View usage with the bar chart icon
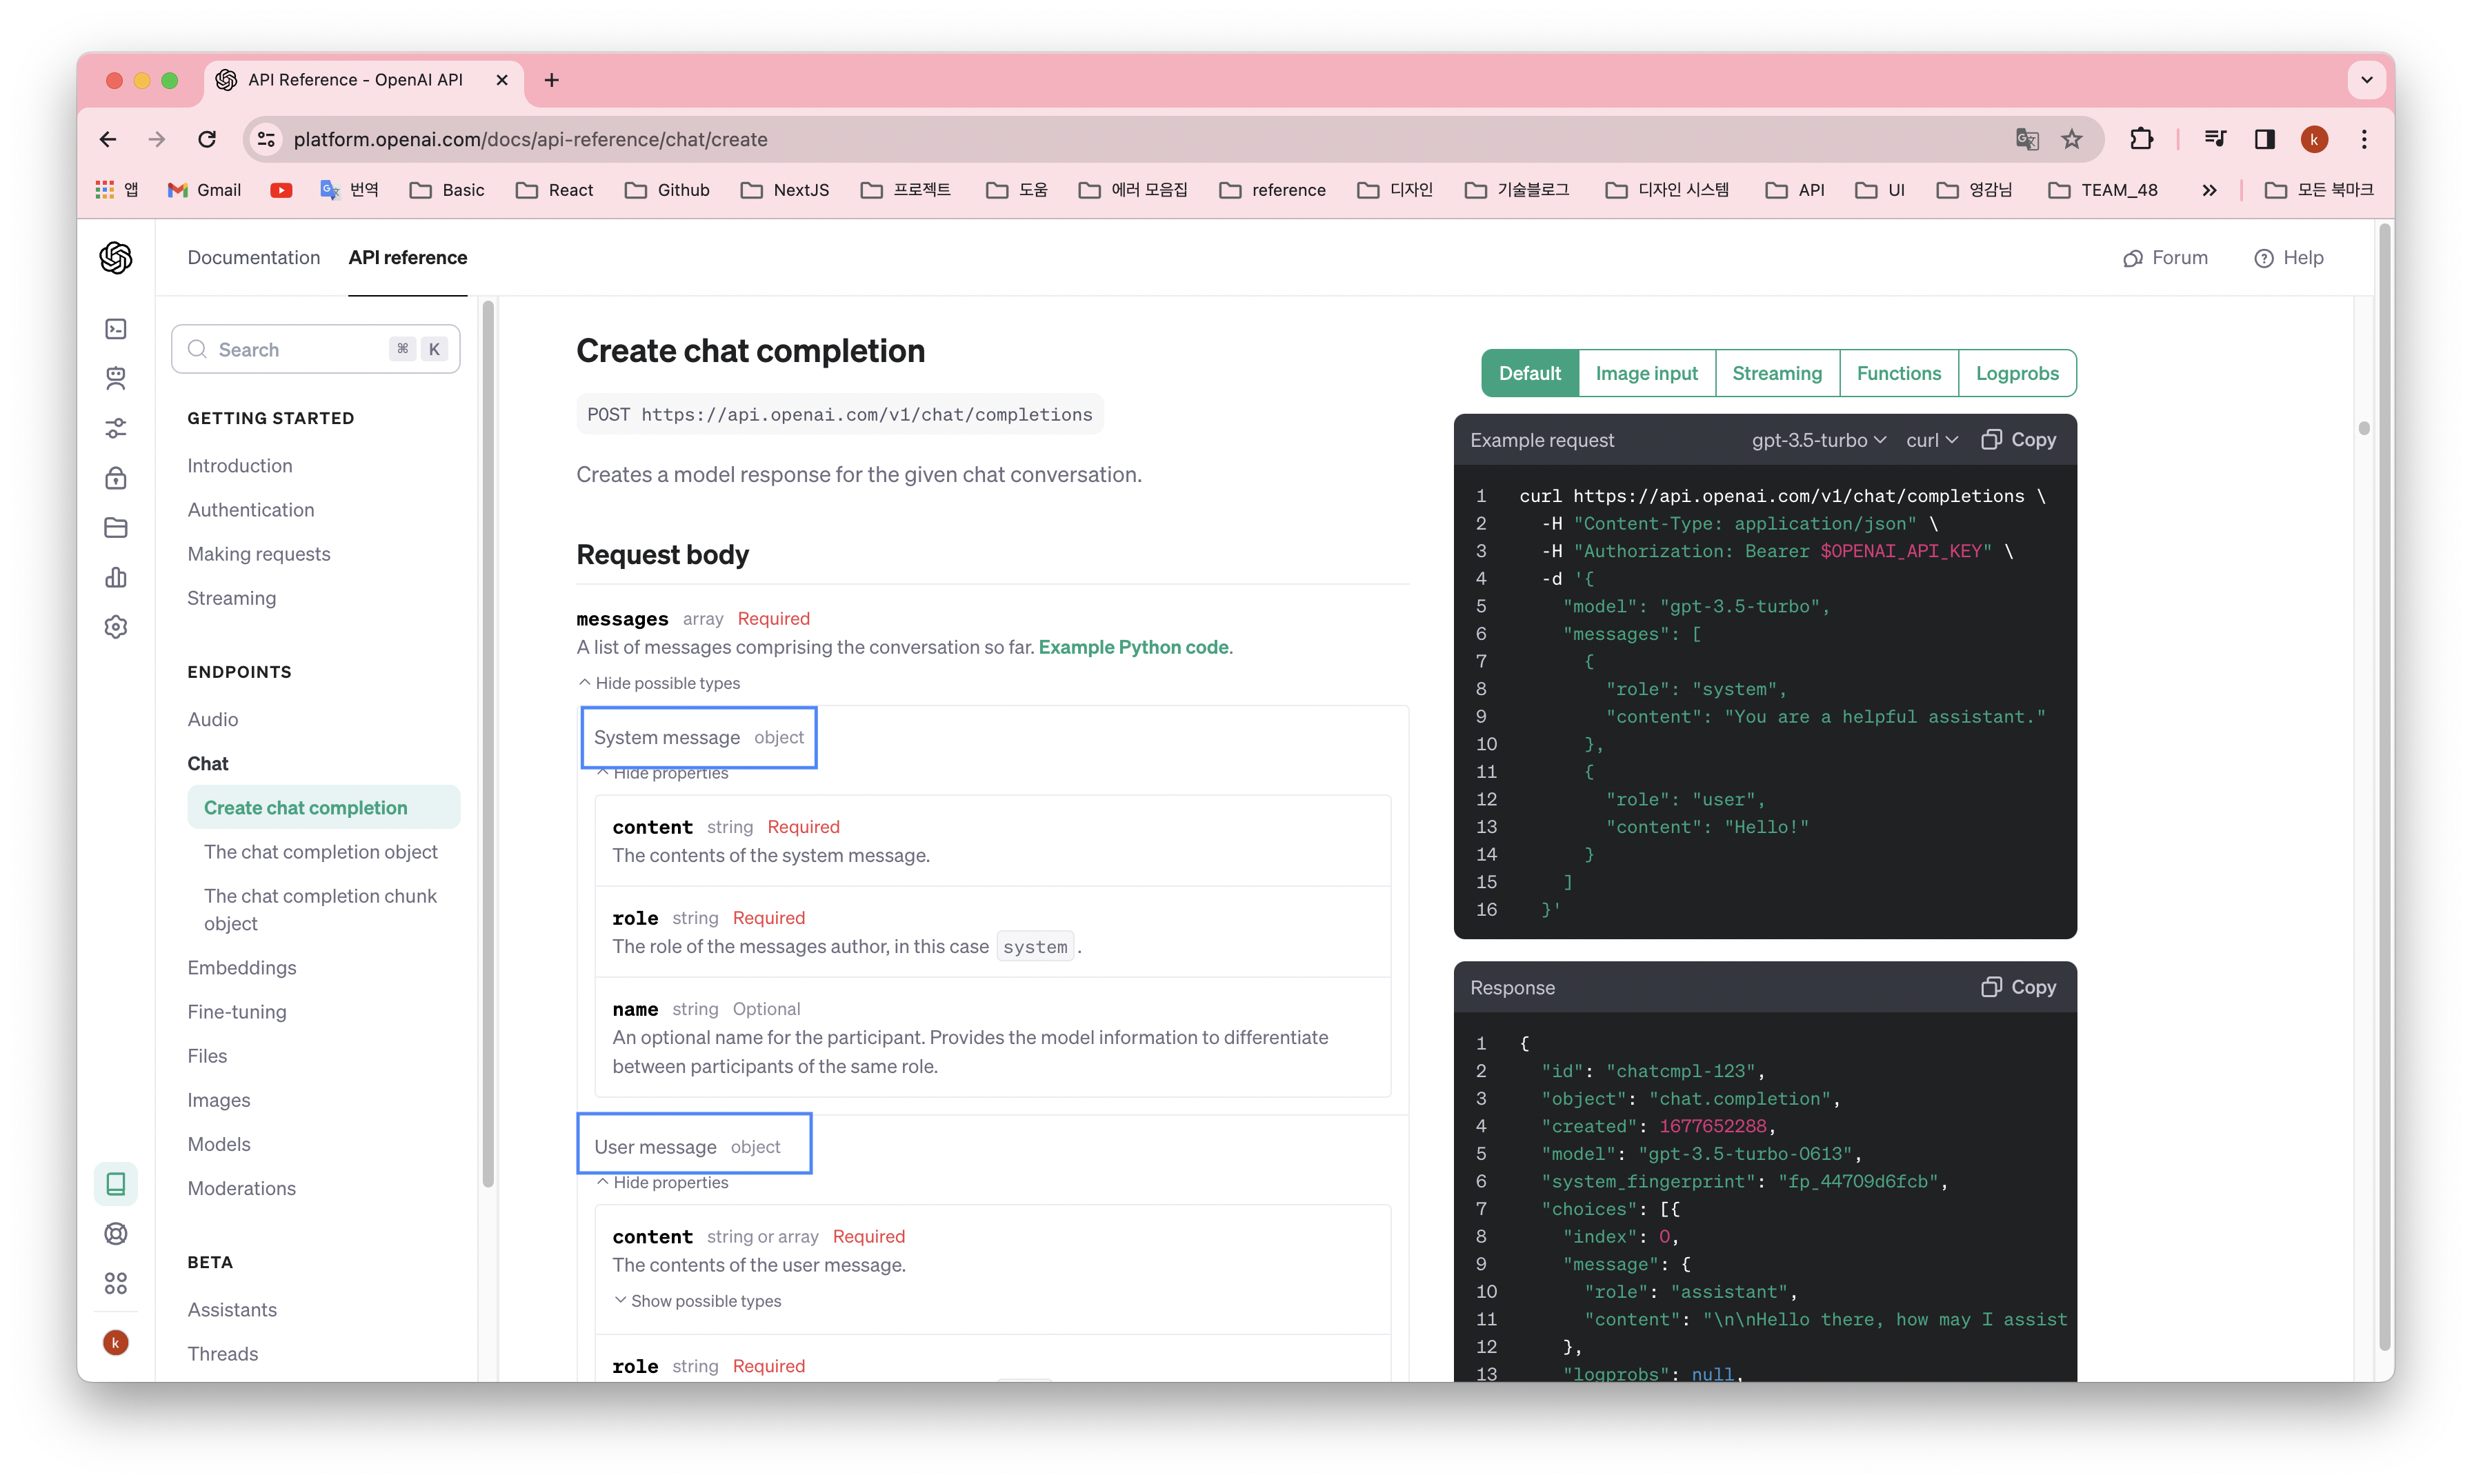Viewport: 2472px width, 1484px height. (116, 577)
